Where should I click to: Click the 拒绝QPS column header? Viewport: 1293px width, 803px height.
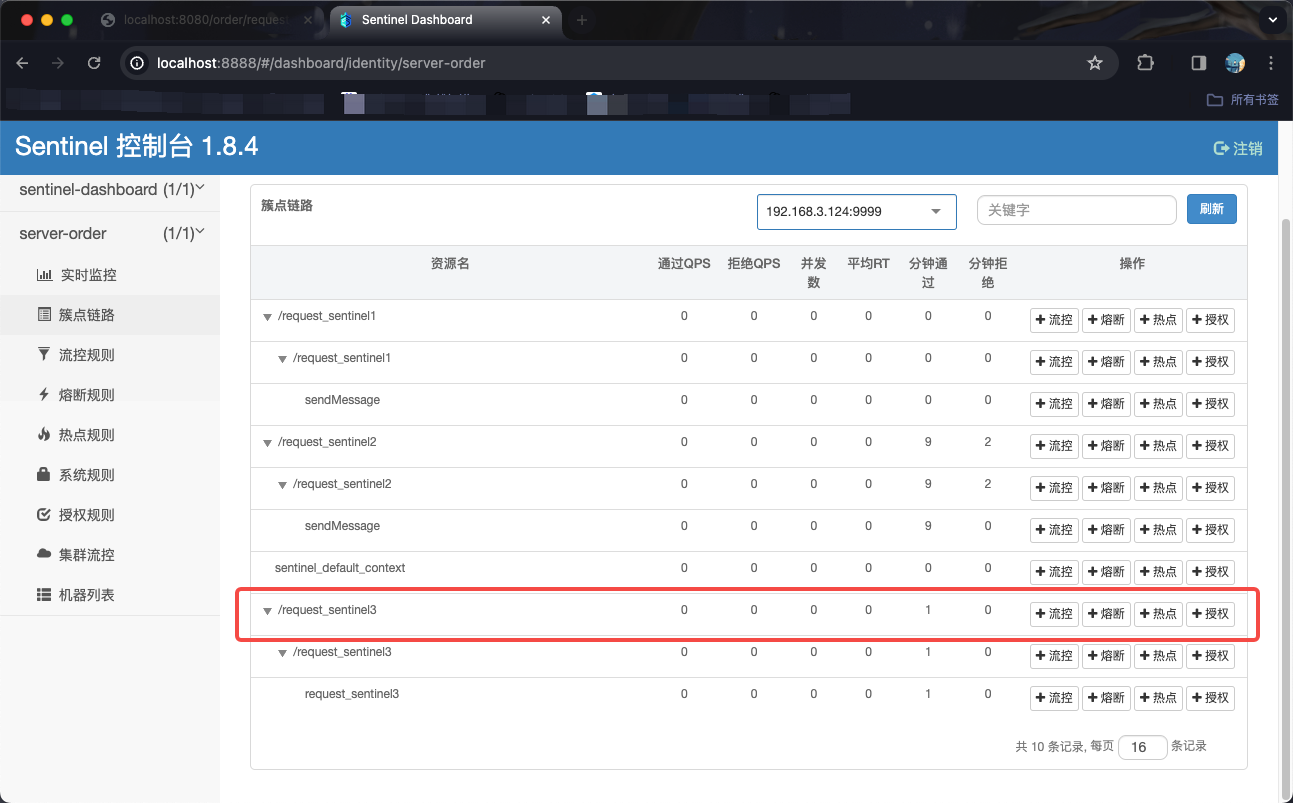[x=754, y=264]
